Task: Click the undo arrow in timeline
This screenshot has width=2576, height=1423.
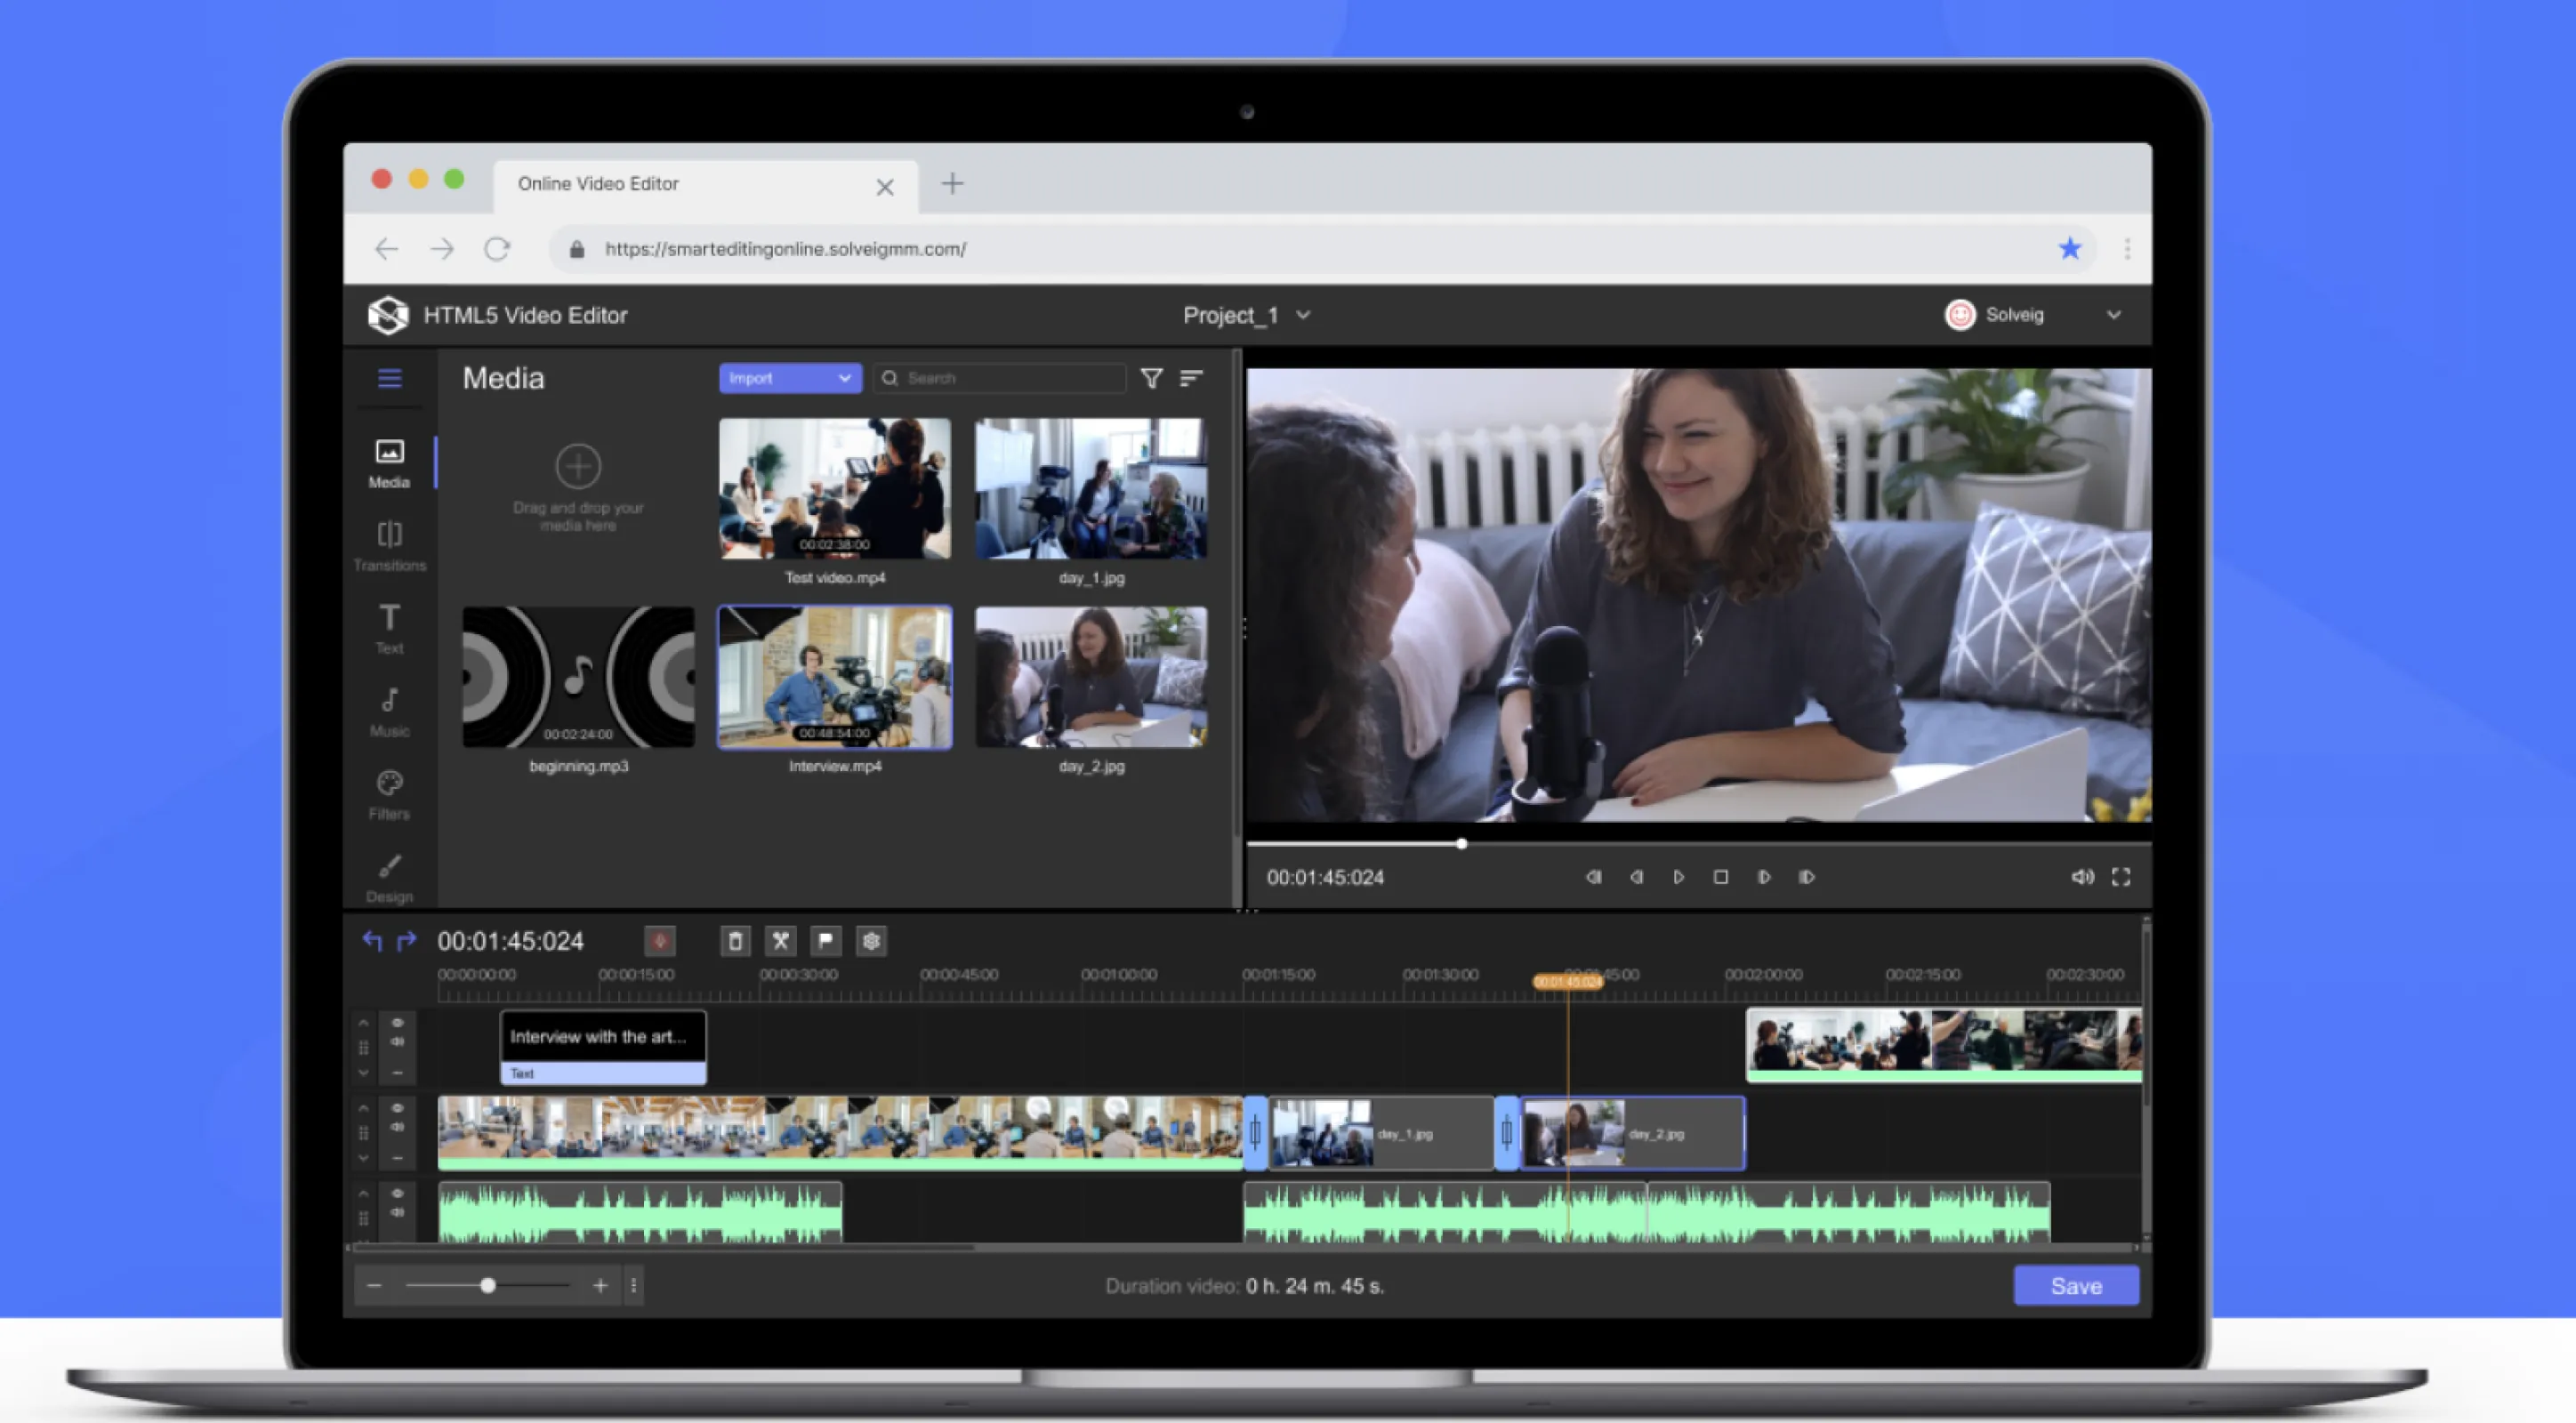Action: pyautogui.click(x=372, y=940)
